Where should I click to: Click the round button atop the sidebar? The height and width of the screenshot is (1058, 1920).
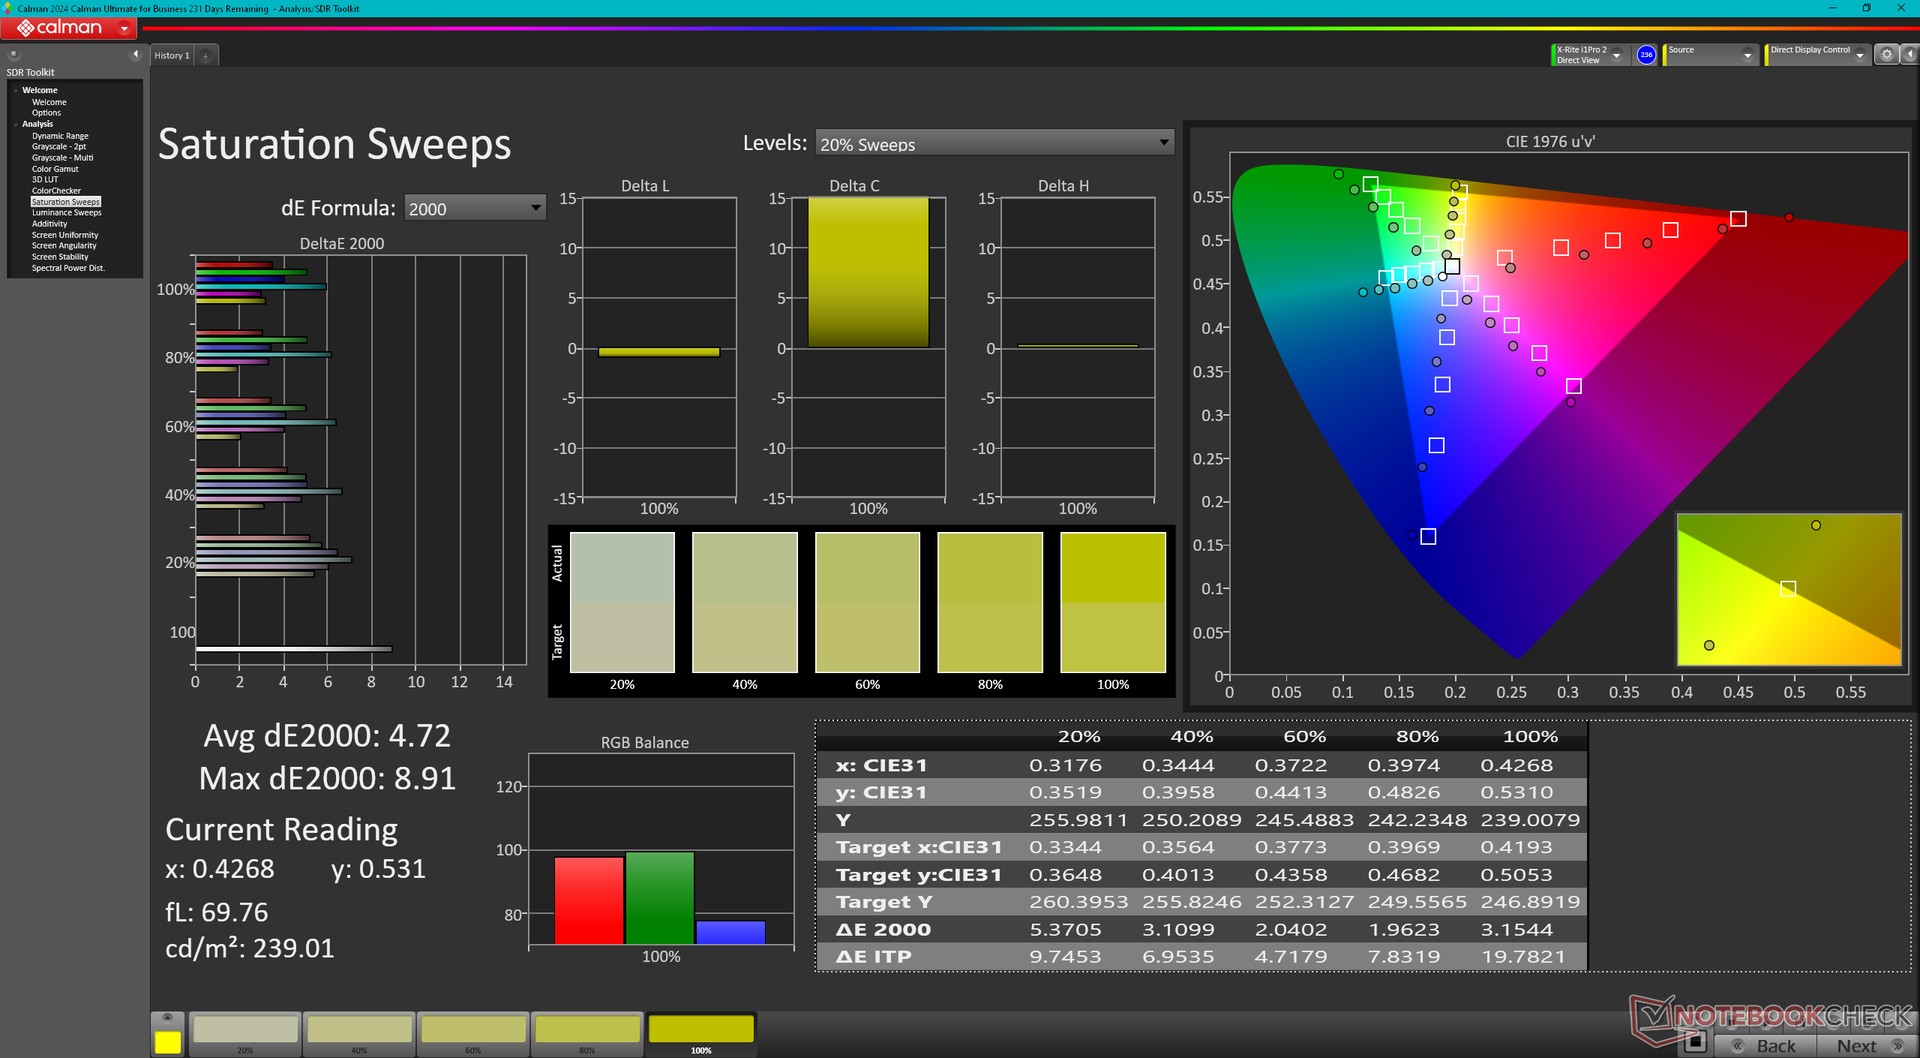[14, 55]
